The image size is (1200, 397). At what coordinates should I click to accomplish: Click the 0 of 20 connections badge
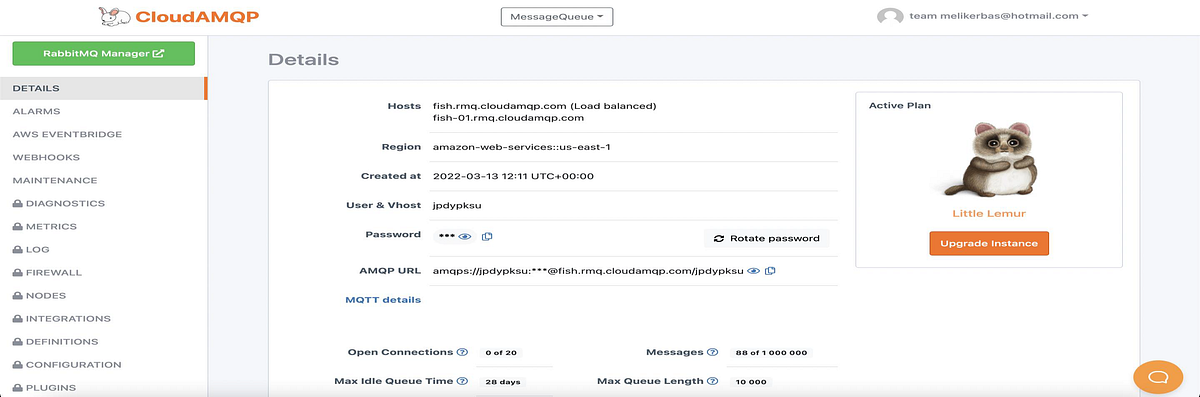click(500, 352)
